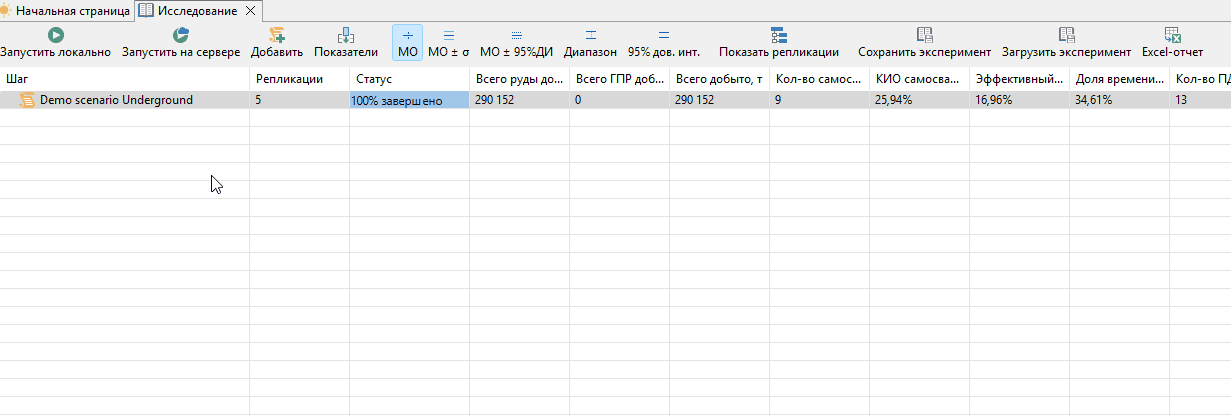Viewport: 1231px width, 416px height.
Task: Click the Всего добыто, т column header
Action: 719,78
